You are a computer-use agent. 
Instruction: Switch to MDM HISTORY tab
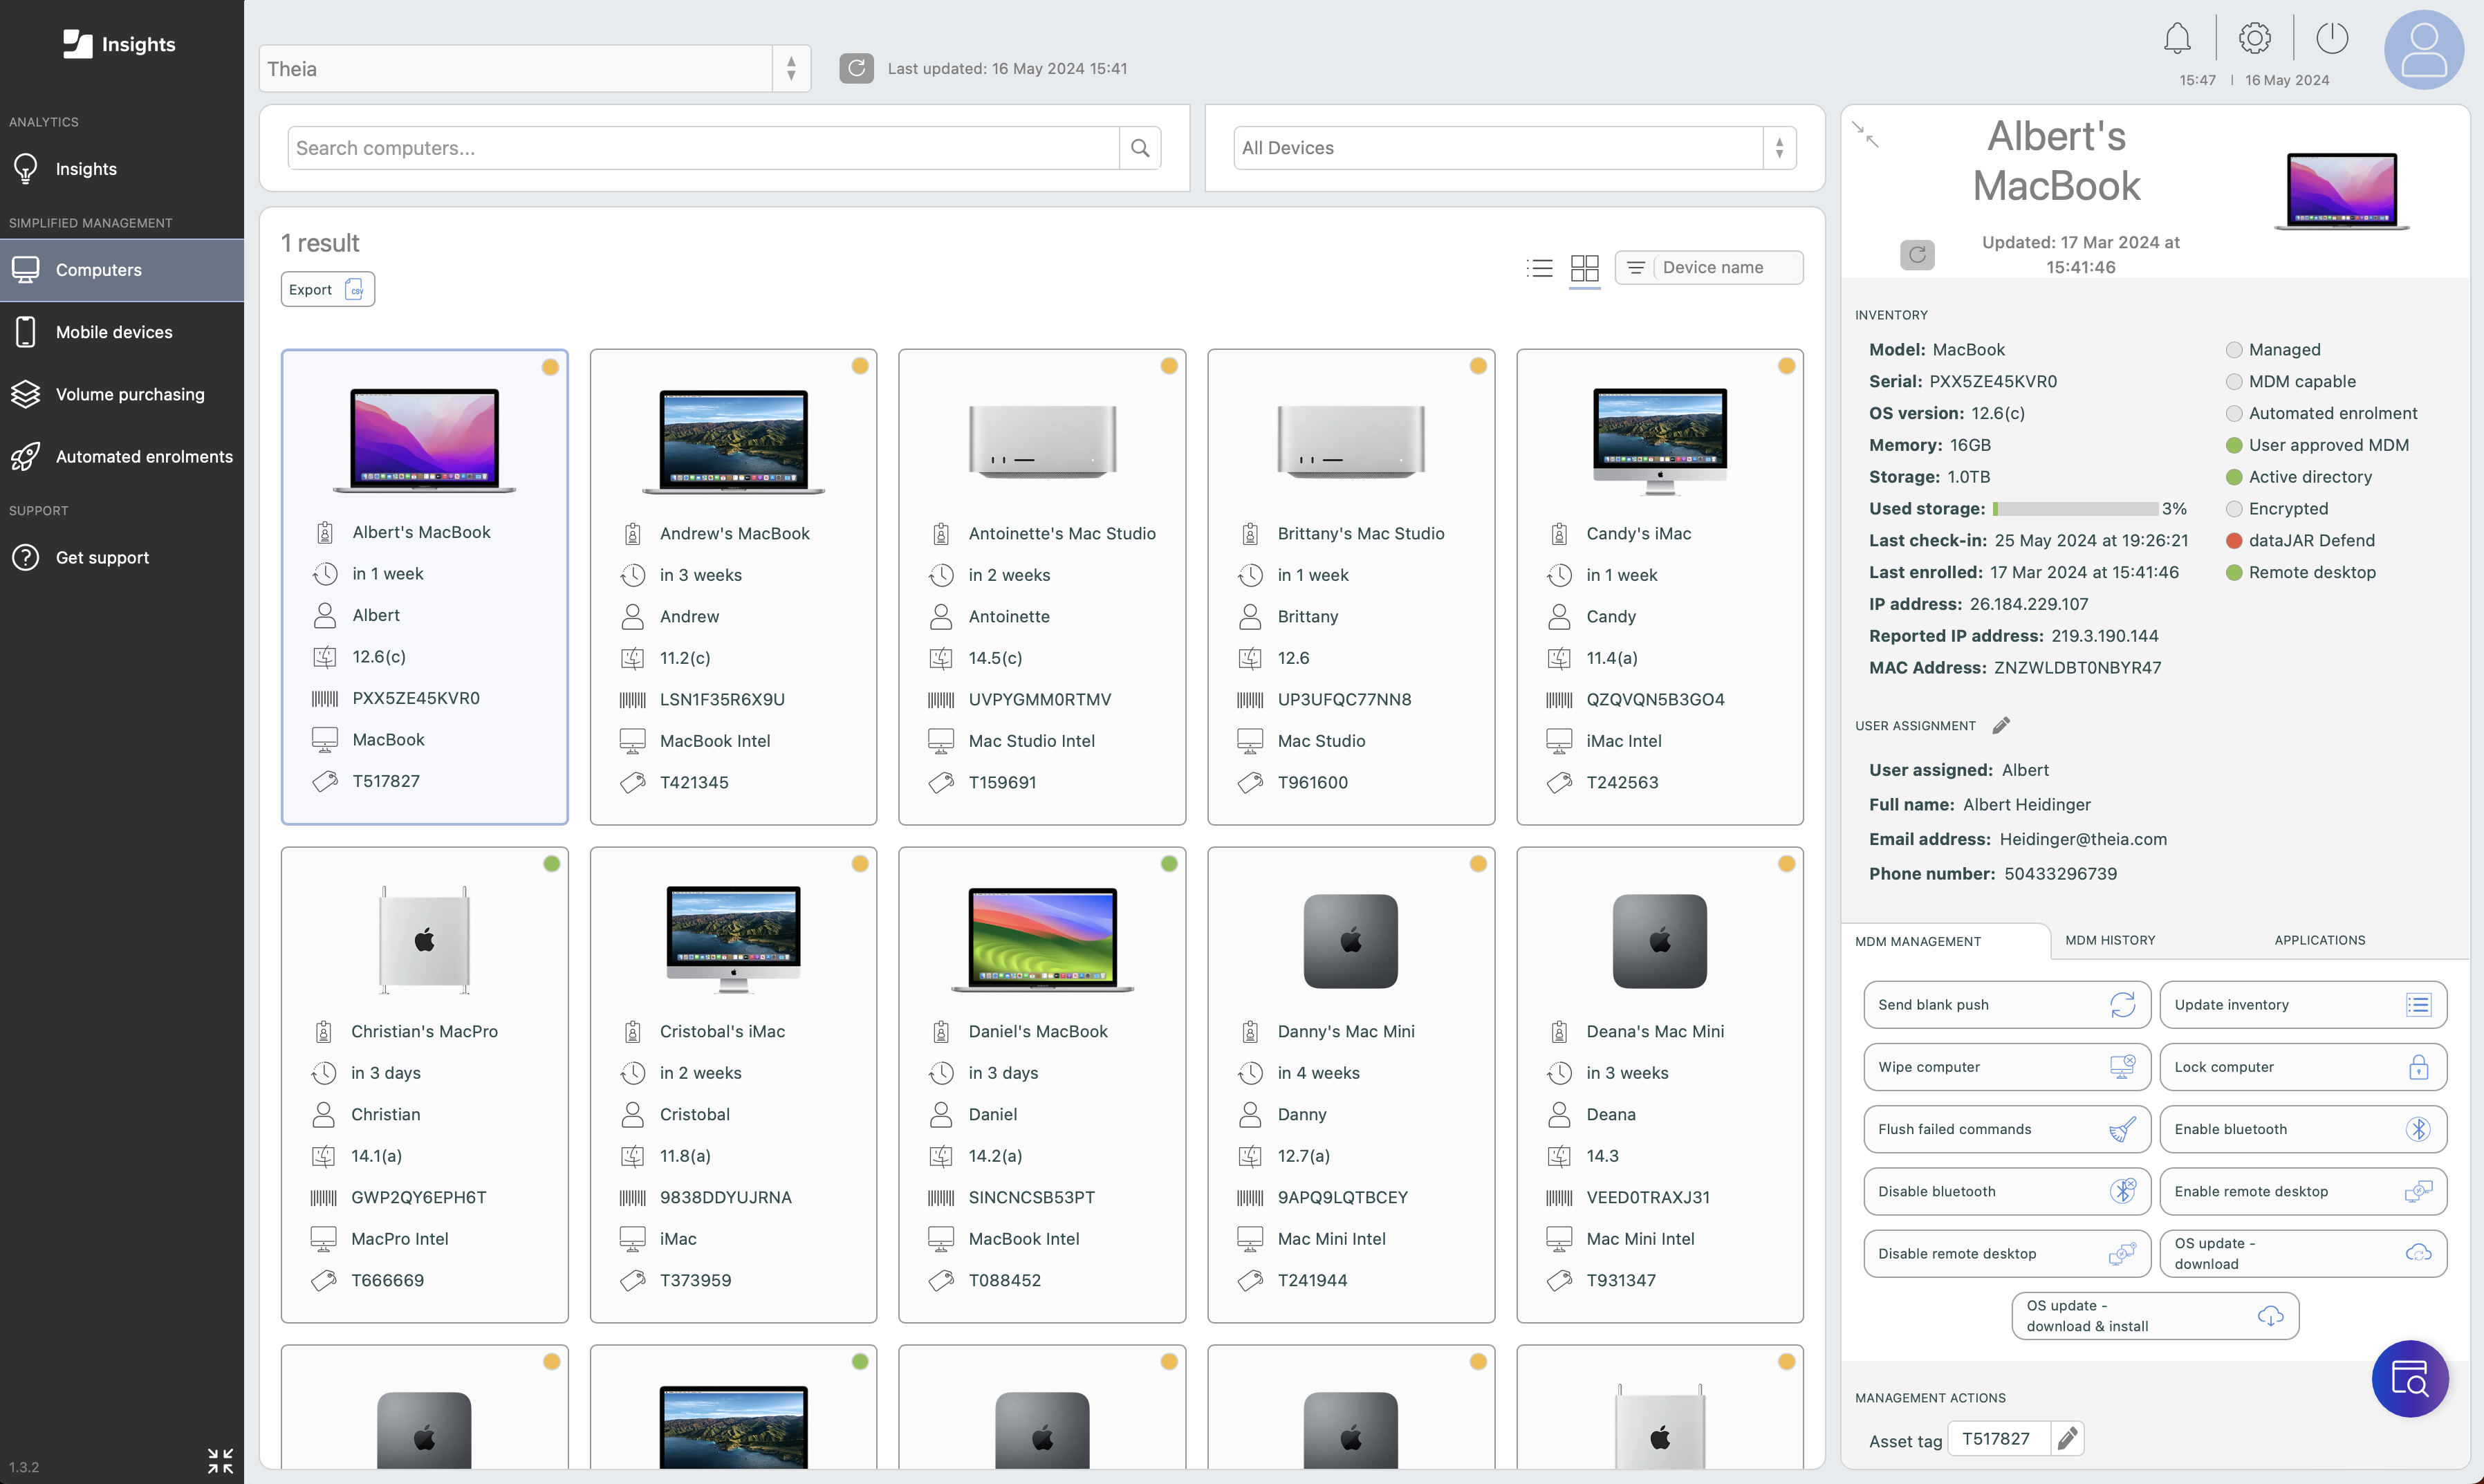point(2110,940)
